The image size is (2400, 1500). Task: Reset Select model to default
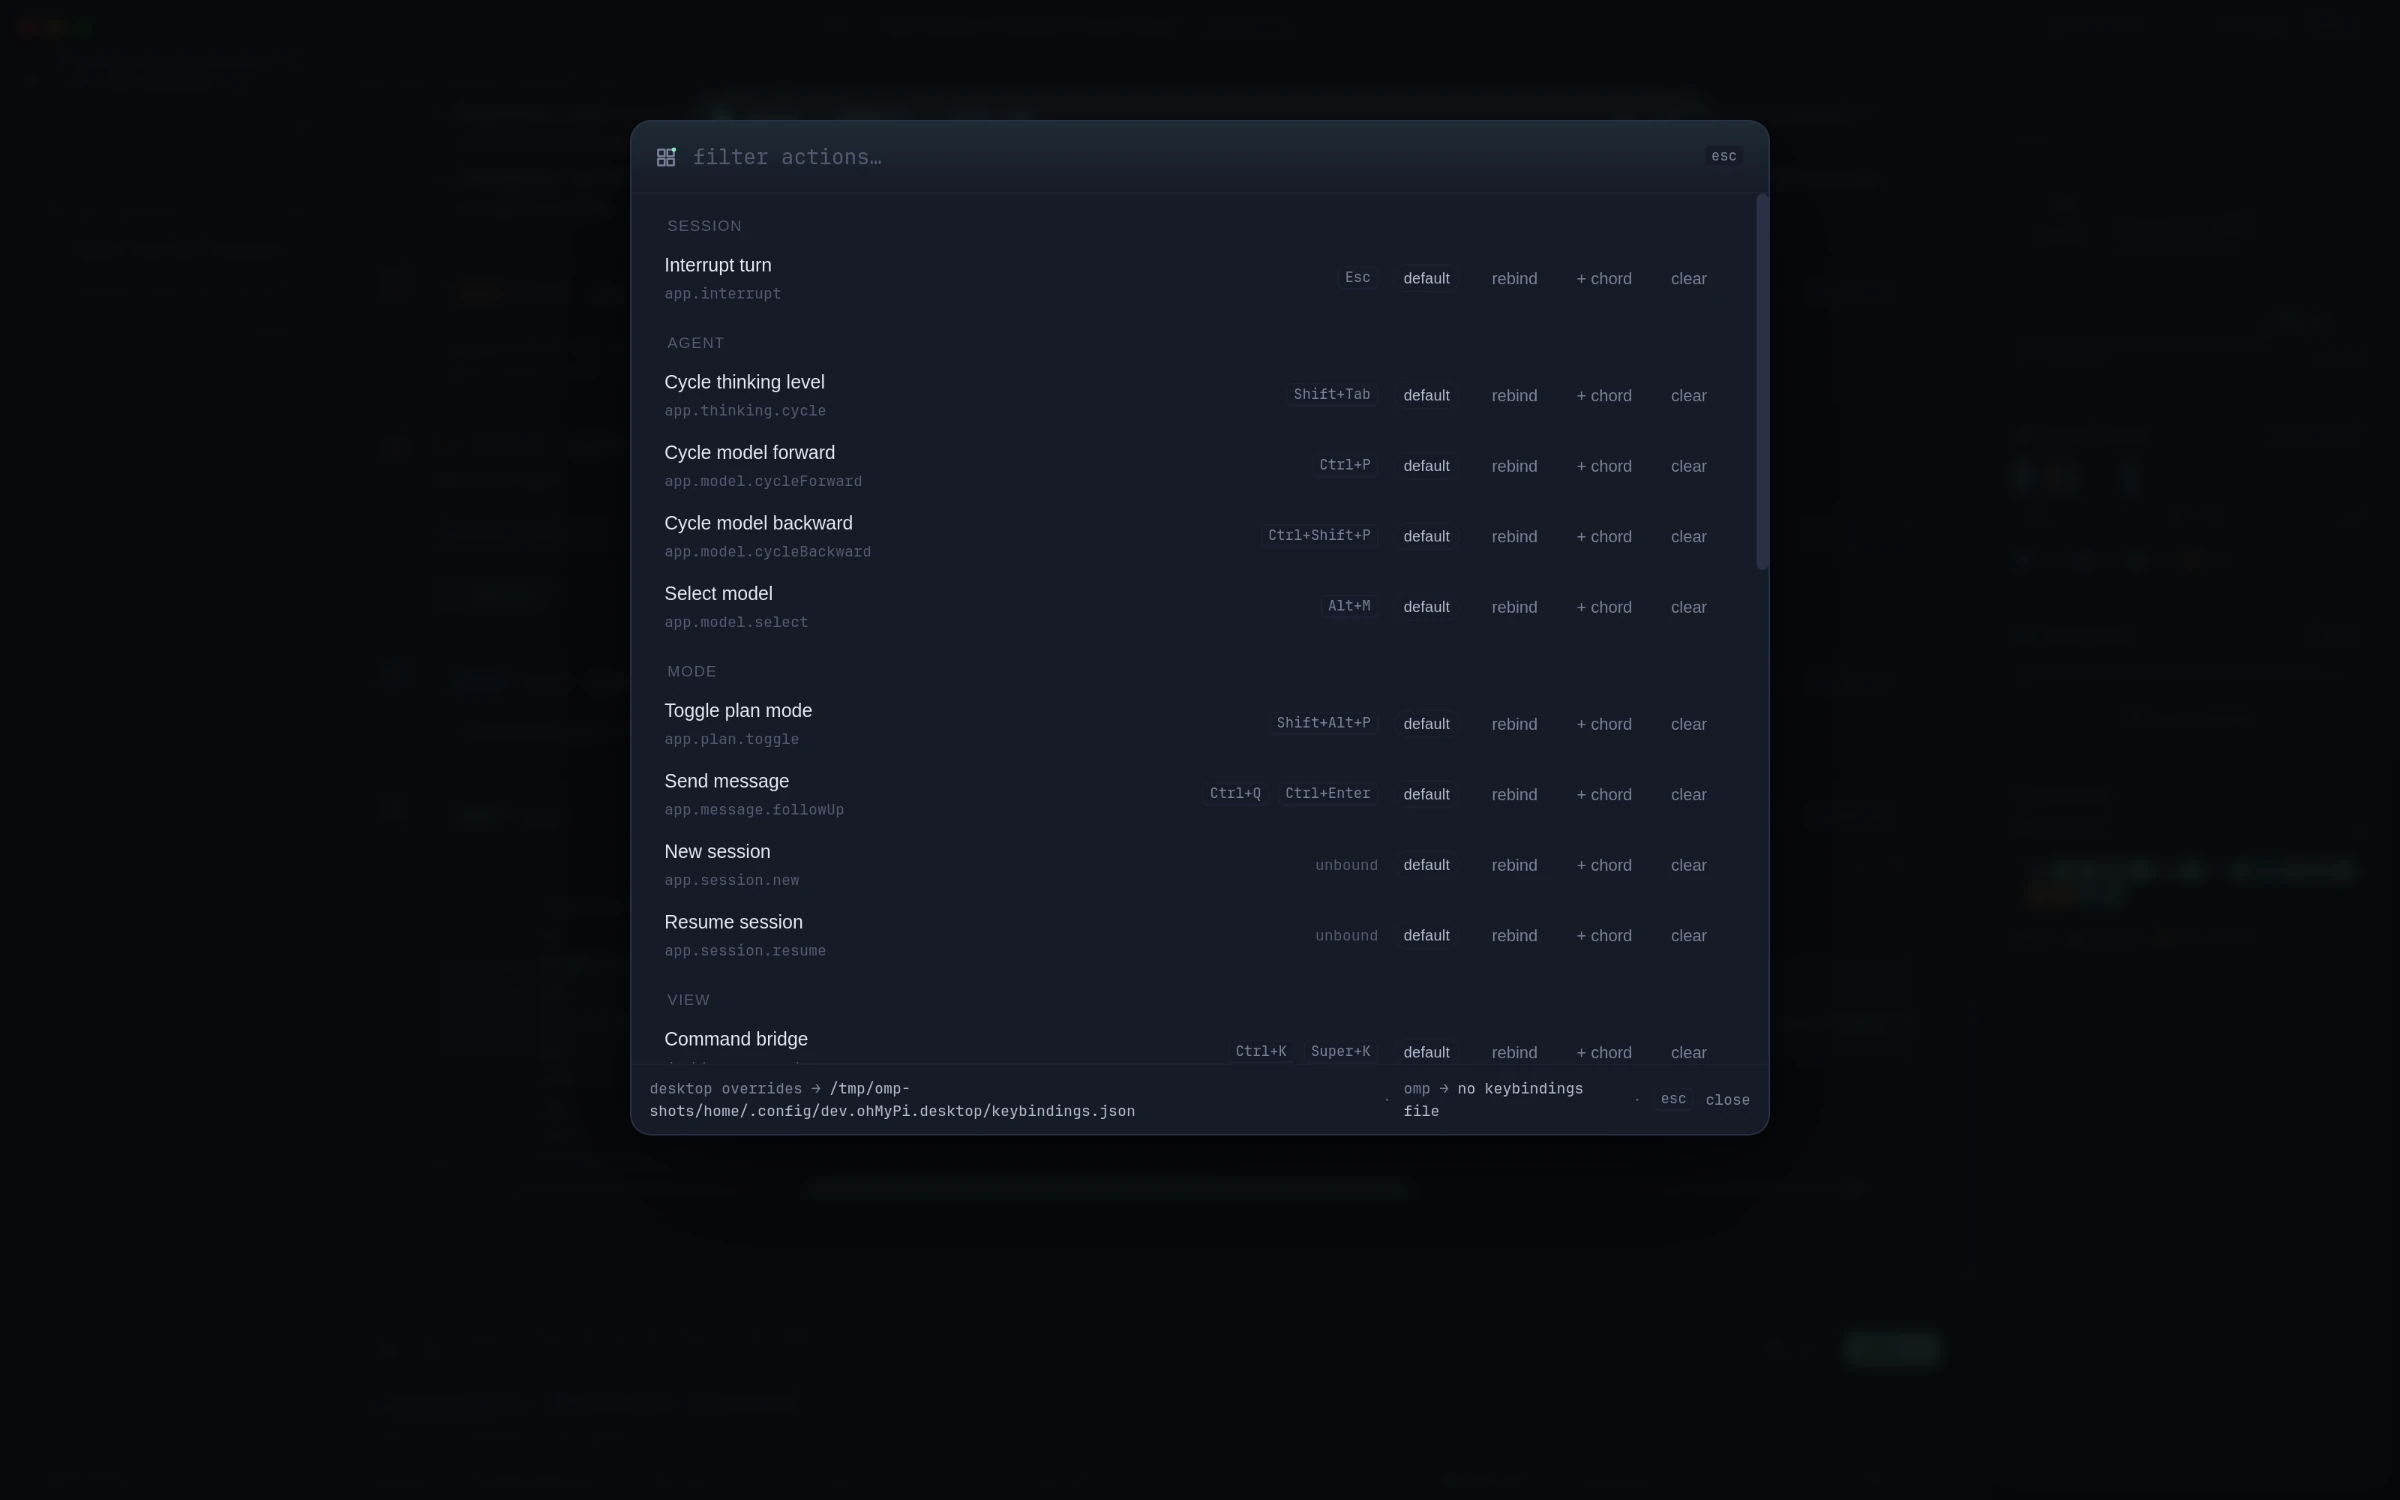coord(1426,607)
